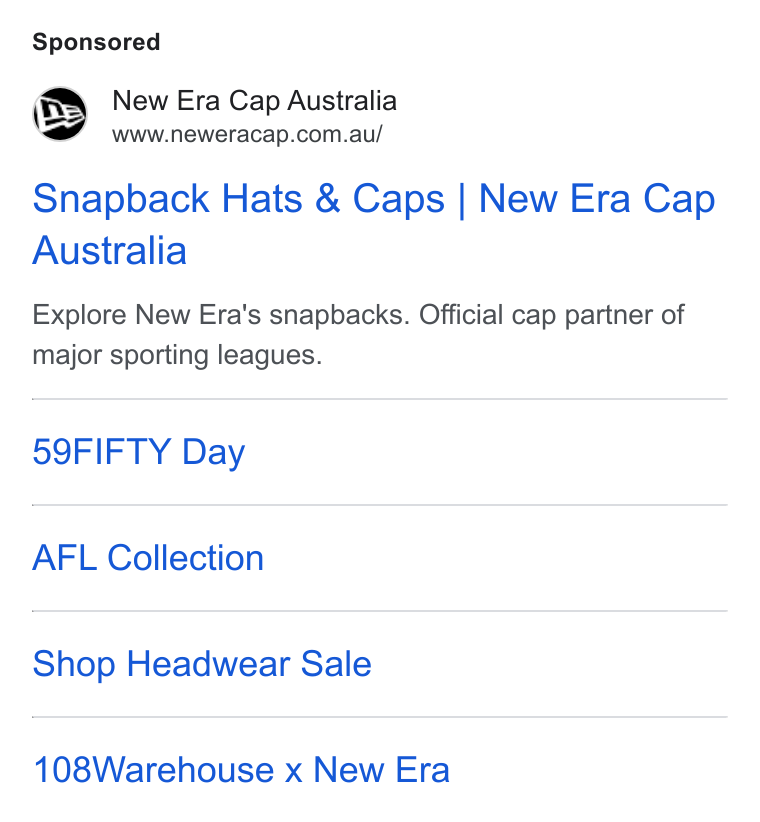Image resolution: width=760 pixels, height=822 pixels.
Task: Open the 108Warehouse x New Era link
Action: click(x=241, y=770)
